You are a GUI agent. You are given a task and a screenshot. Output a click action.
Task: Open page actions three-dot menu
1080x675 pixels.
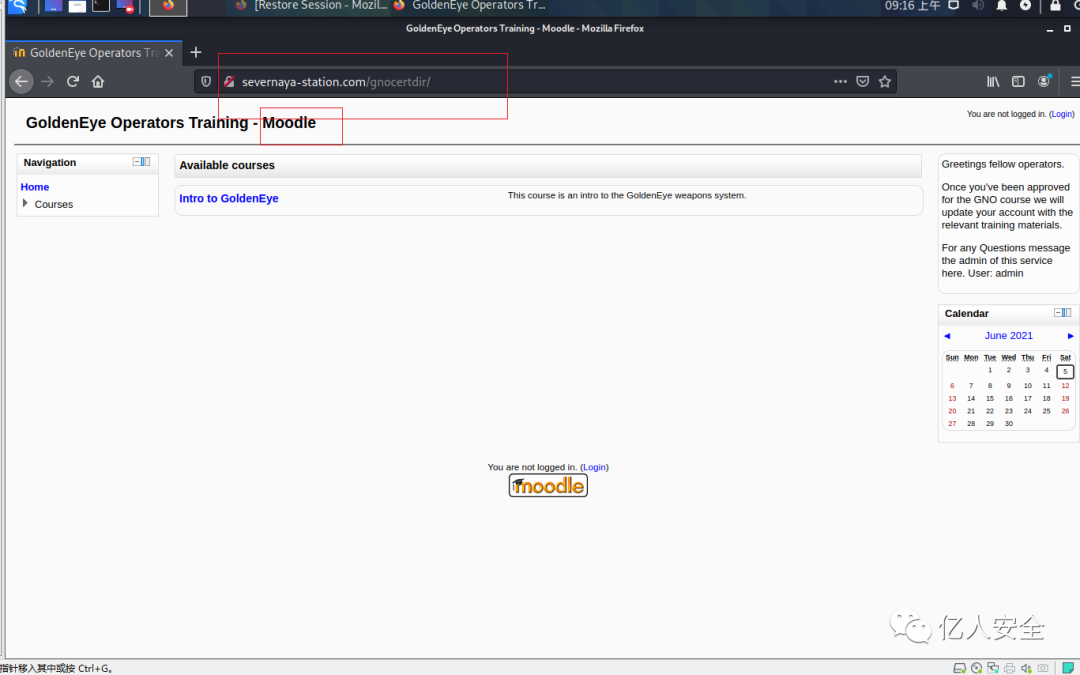840,81
